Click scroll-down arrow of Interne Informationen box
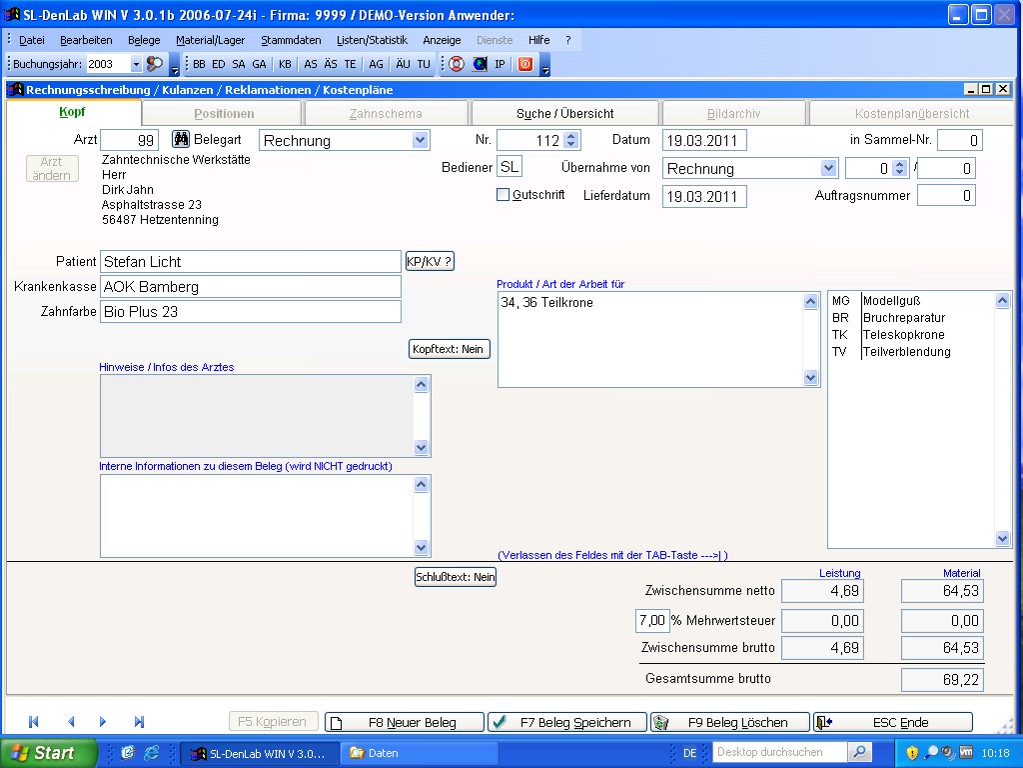Image resolution: width=1023 pixels, height=768 pixels. point(421,547)
